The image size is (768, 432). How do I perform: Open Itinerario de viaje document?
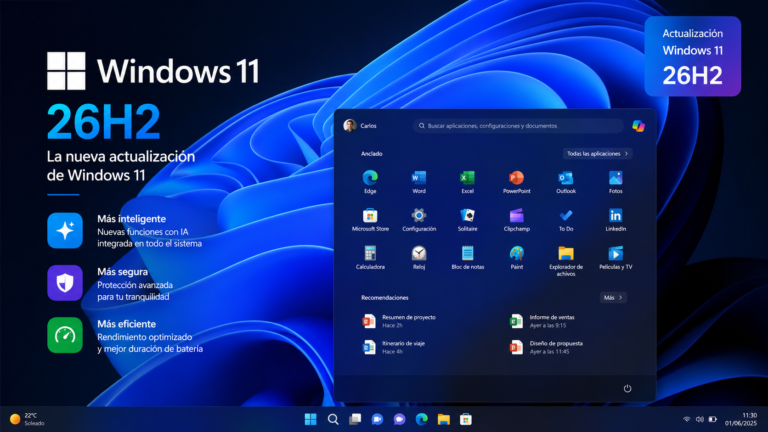tap(393, 347)
